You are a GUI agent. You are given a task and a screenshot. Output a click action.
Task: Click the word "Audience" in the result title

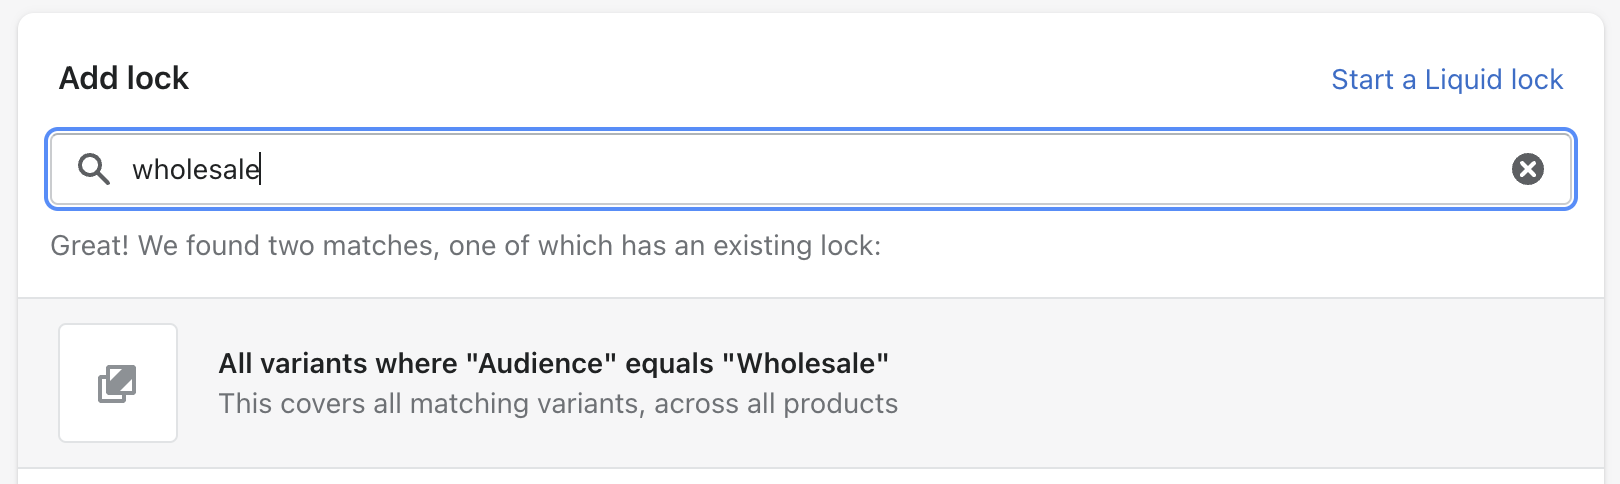pos(541,364)
